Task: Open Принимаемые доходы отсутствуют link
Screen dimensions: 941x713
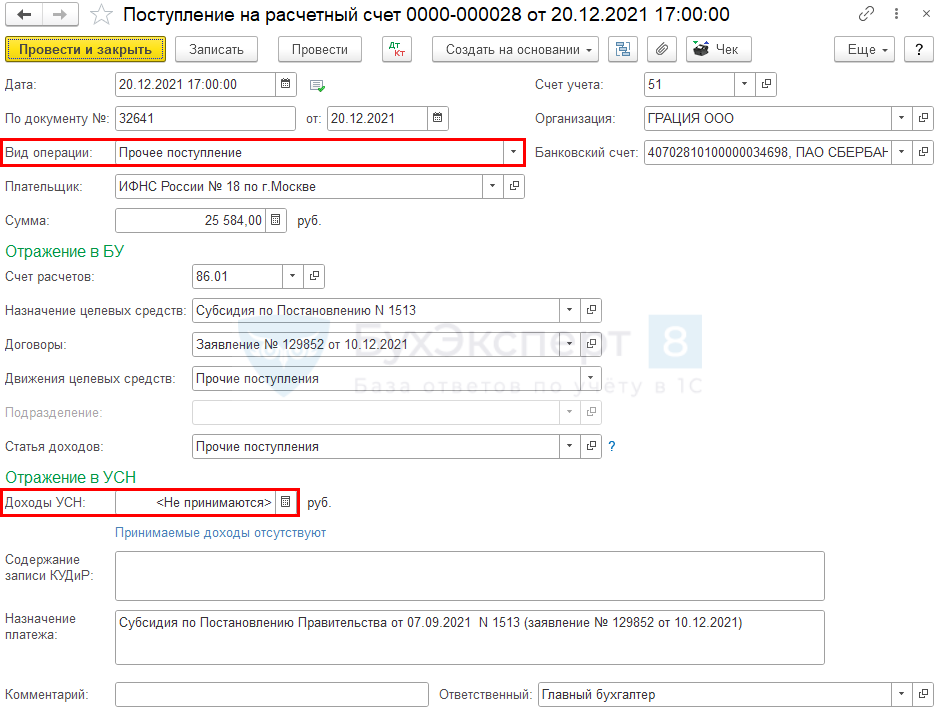Action: [x=220, y=532]
